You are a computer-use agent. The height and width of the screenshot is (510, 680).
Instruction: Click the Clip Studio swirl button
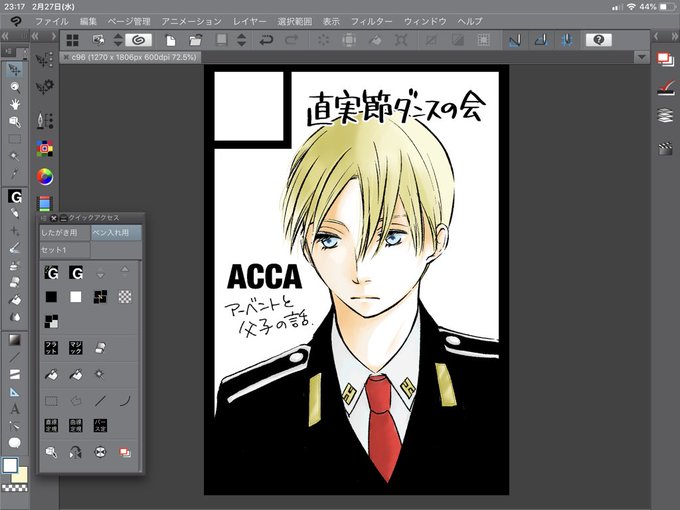pyautogui.click(x=138, y=40)
